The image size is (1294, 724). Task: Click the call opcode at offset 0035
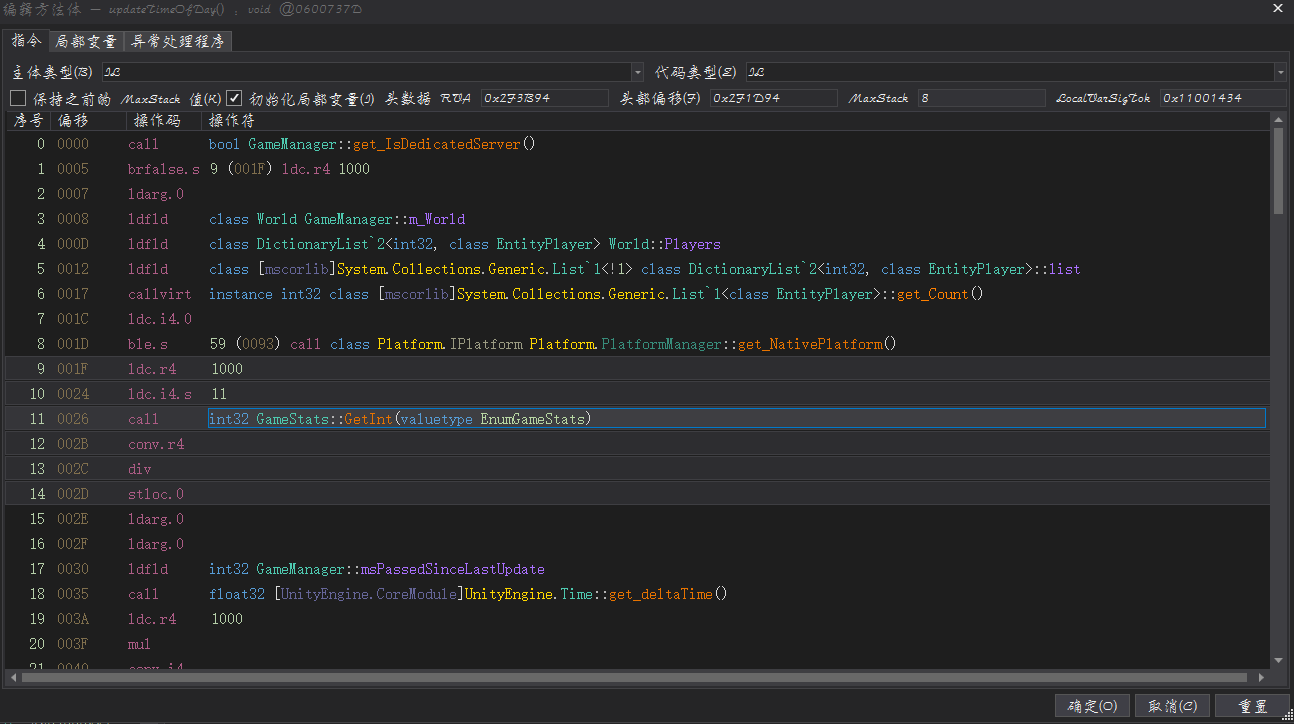[144, 594]
